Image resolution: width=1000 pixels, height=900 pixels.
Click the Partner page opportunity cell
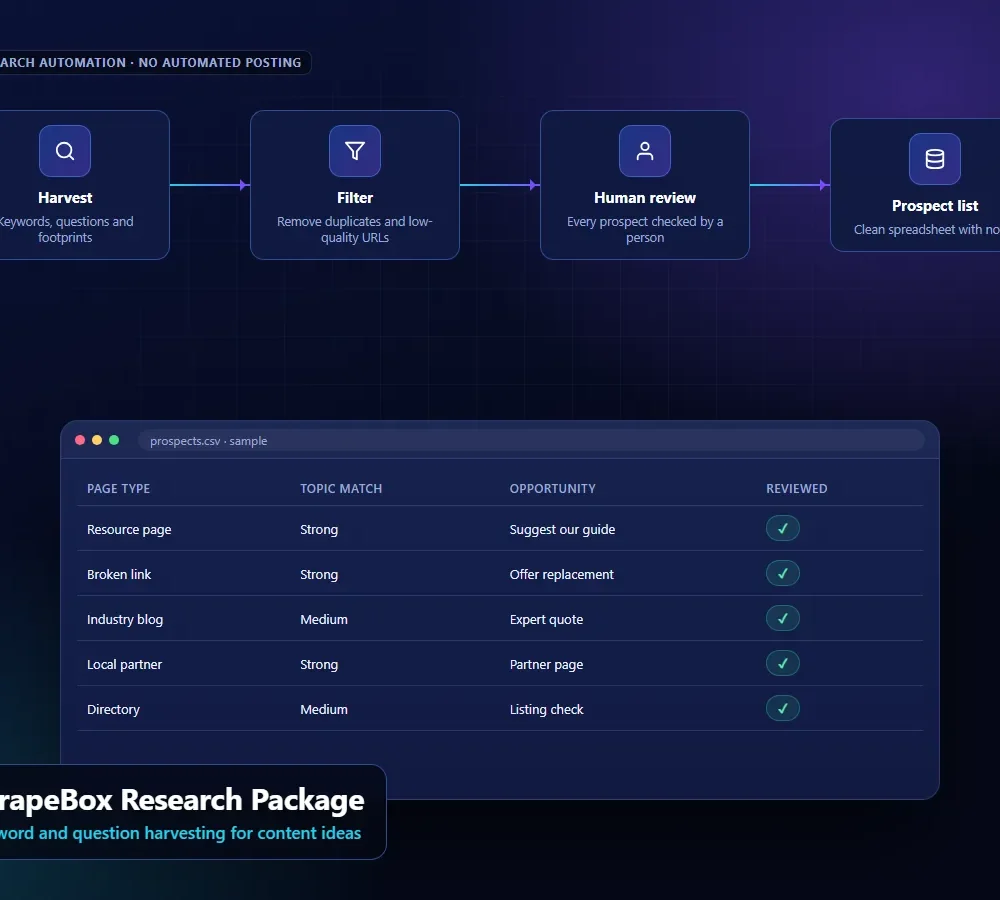pyautogui.click(x=547, y=664)
